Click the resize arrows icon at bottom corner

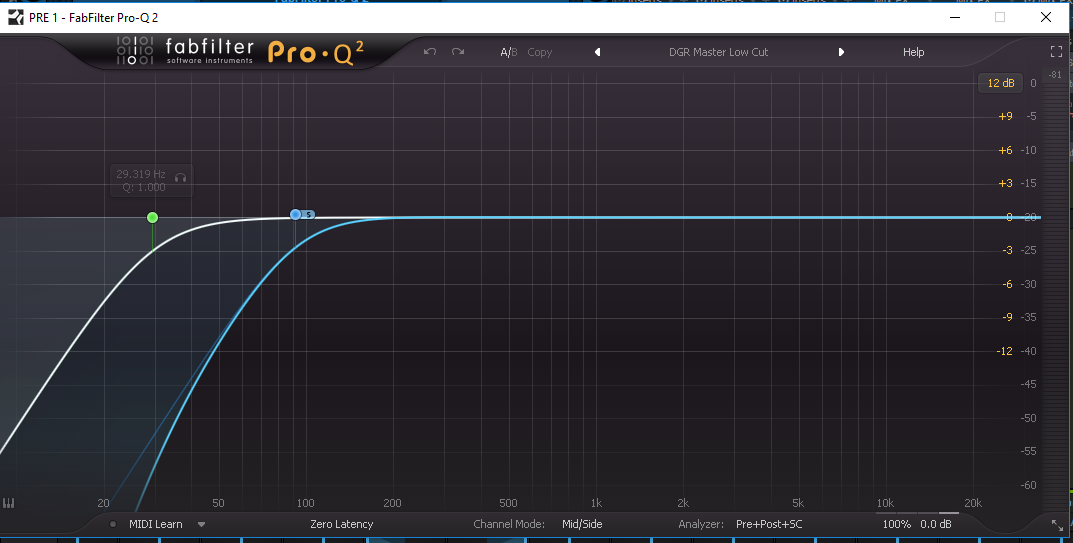(1057, 525)
